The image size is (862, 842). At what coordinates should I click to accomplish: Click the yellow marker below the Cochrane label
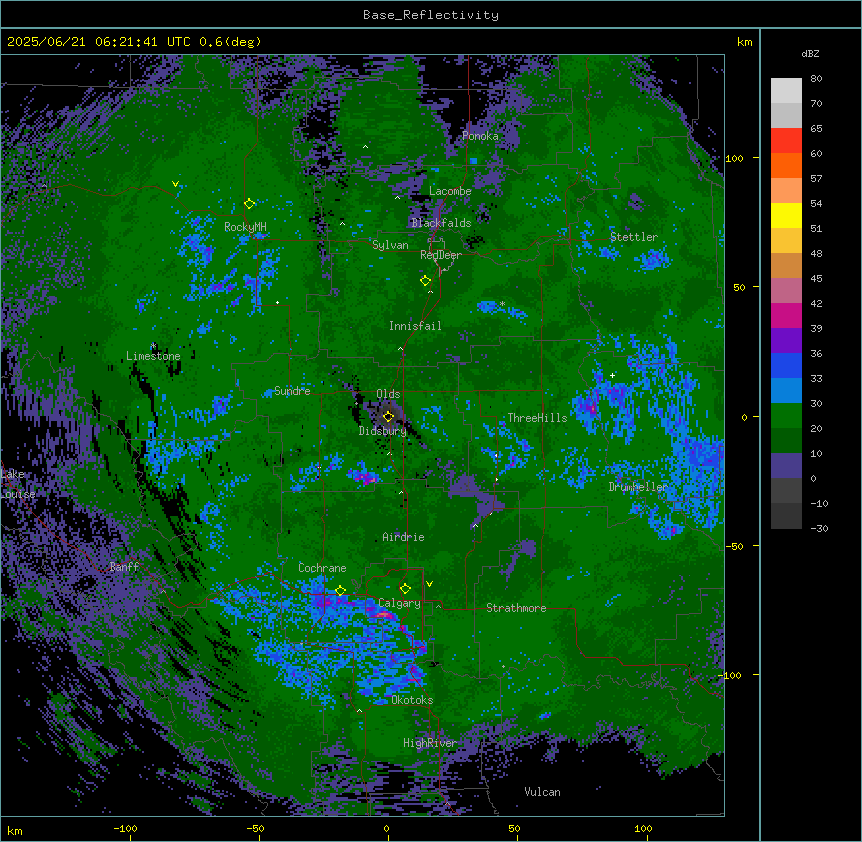(341, 591)
